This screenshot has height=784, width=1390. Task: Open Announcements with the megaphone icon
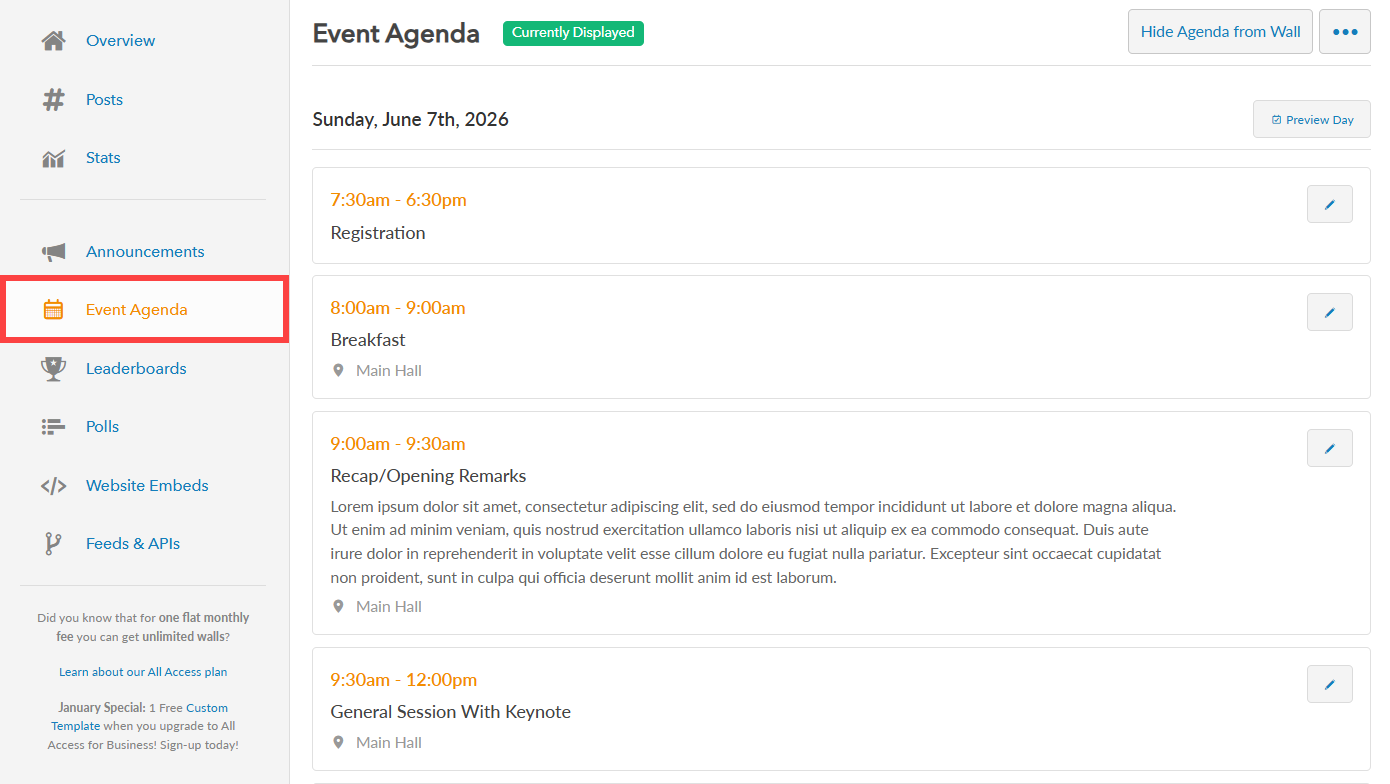52,251
